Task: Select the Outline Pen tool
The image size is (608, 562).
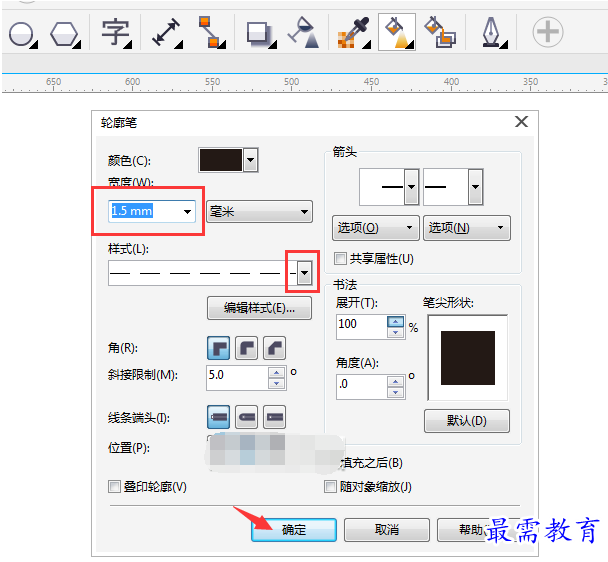Action: [x=493, y=33]
